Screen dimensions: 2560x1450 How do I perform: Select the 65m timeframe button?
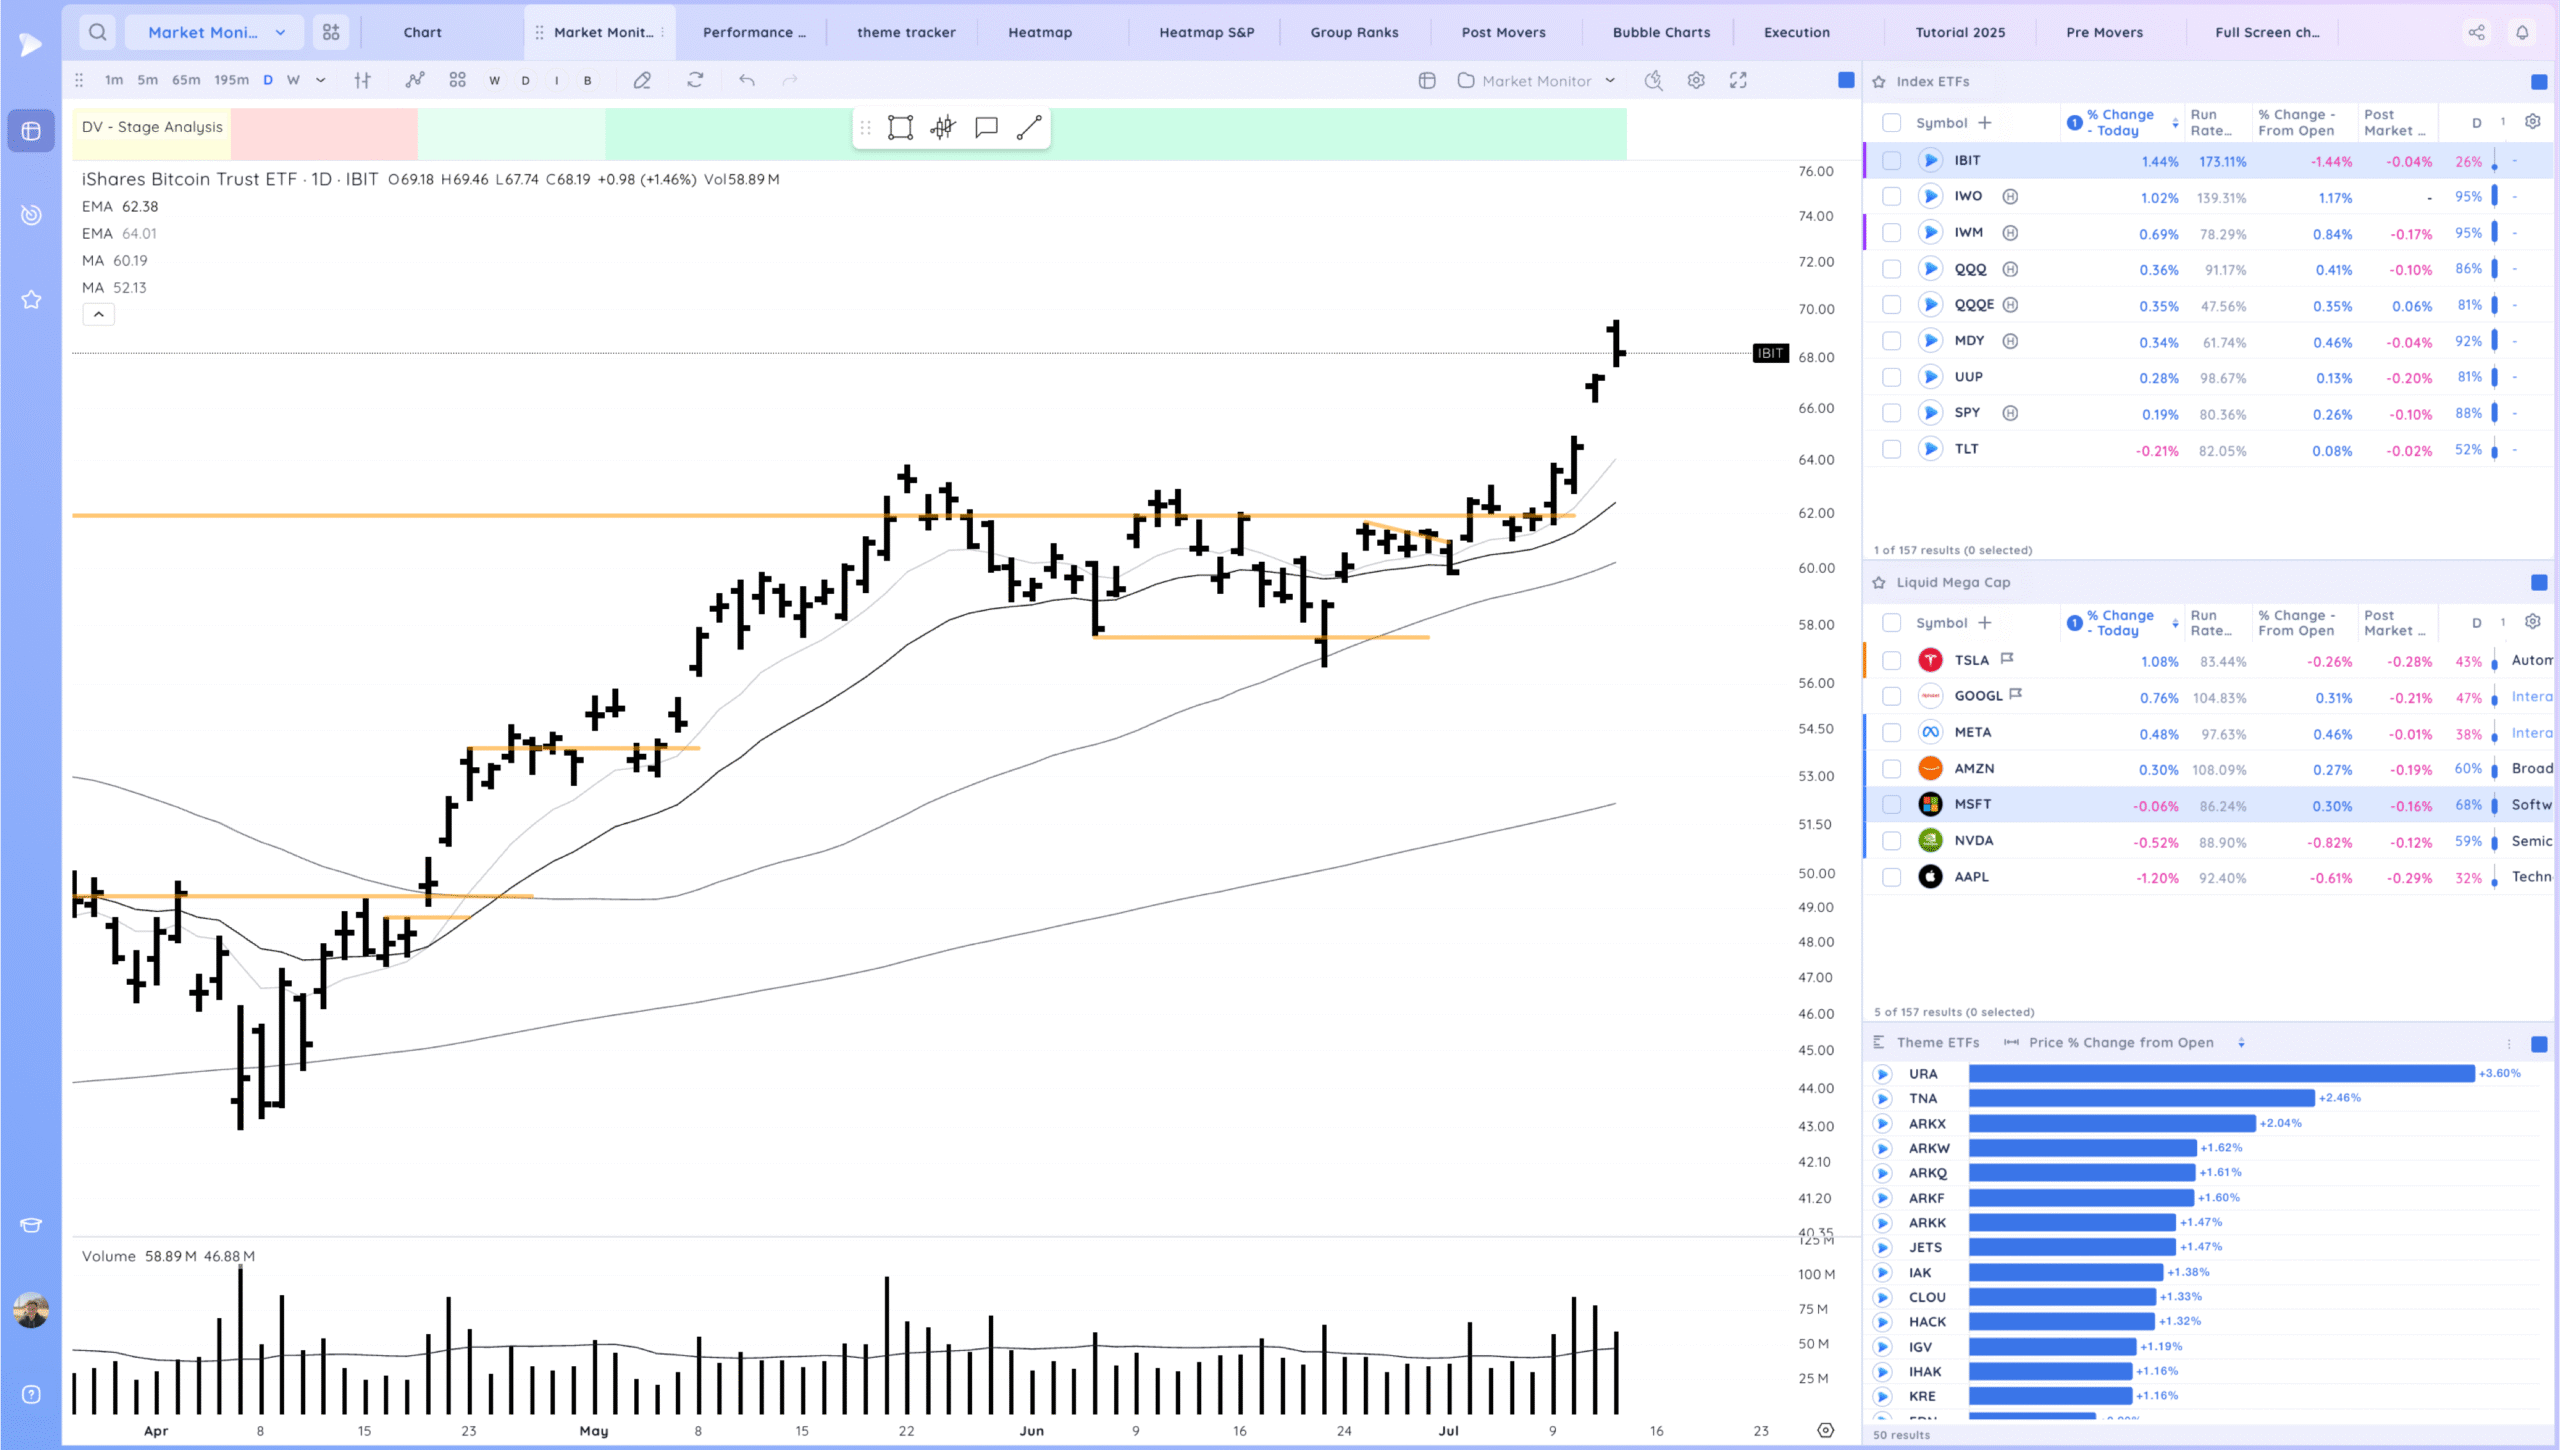186,80
